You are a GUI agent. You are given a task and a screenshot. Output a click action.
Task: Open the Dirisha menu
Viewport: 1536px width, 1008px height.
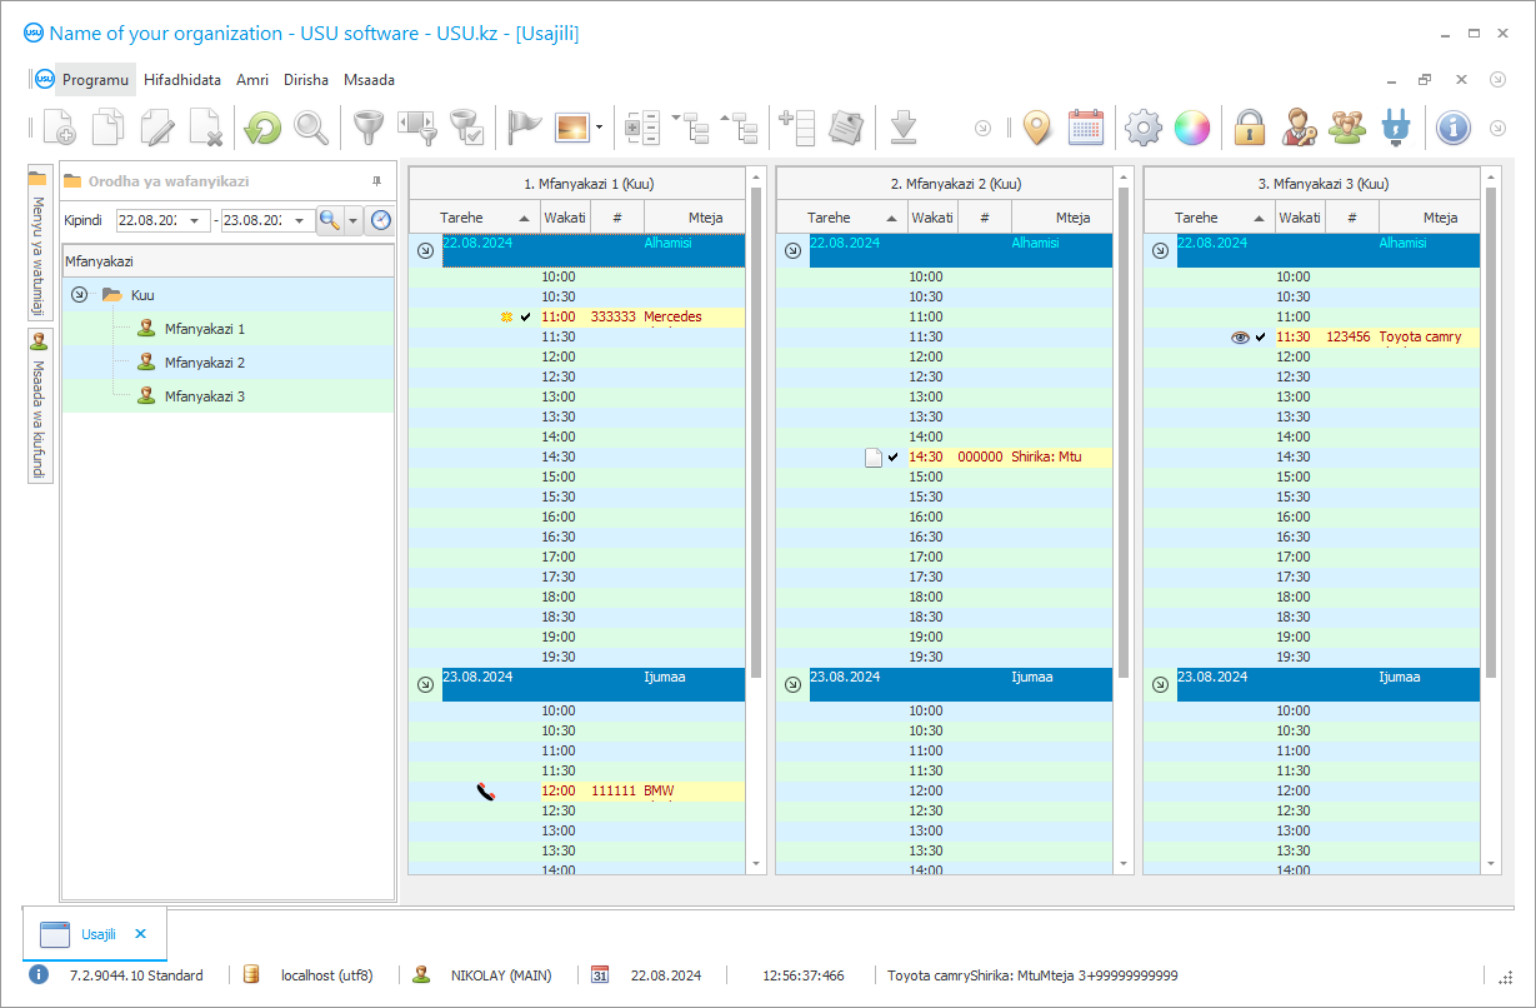[306, 80]
